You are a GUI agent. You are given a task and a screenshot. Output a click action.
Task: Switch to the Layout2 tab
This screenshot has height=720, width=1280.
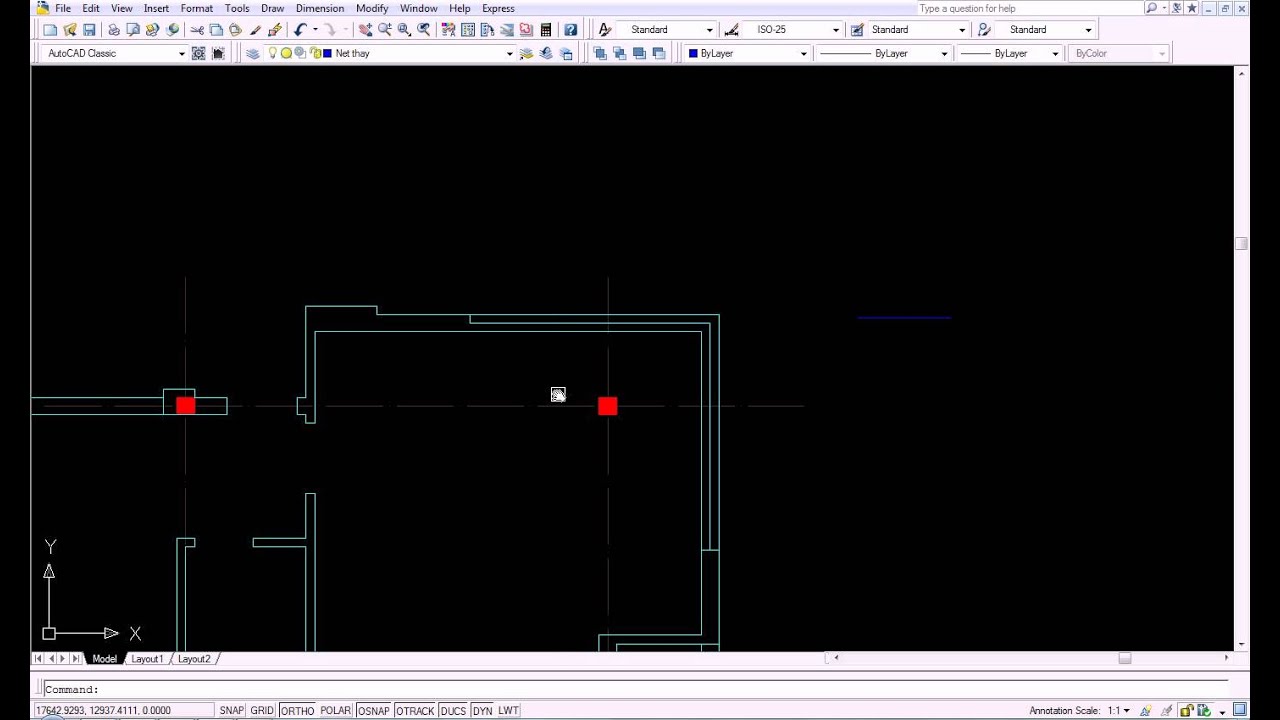[194, 659]
